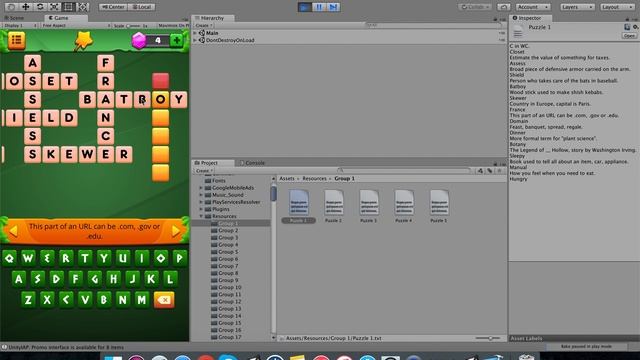Click the orange star icon in game
Viewport: 640px width, 360px height.
pos(84,40)
